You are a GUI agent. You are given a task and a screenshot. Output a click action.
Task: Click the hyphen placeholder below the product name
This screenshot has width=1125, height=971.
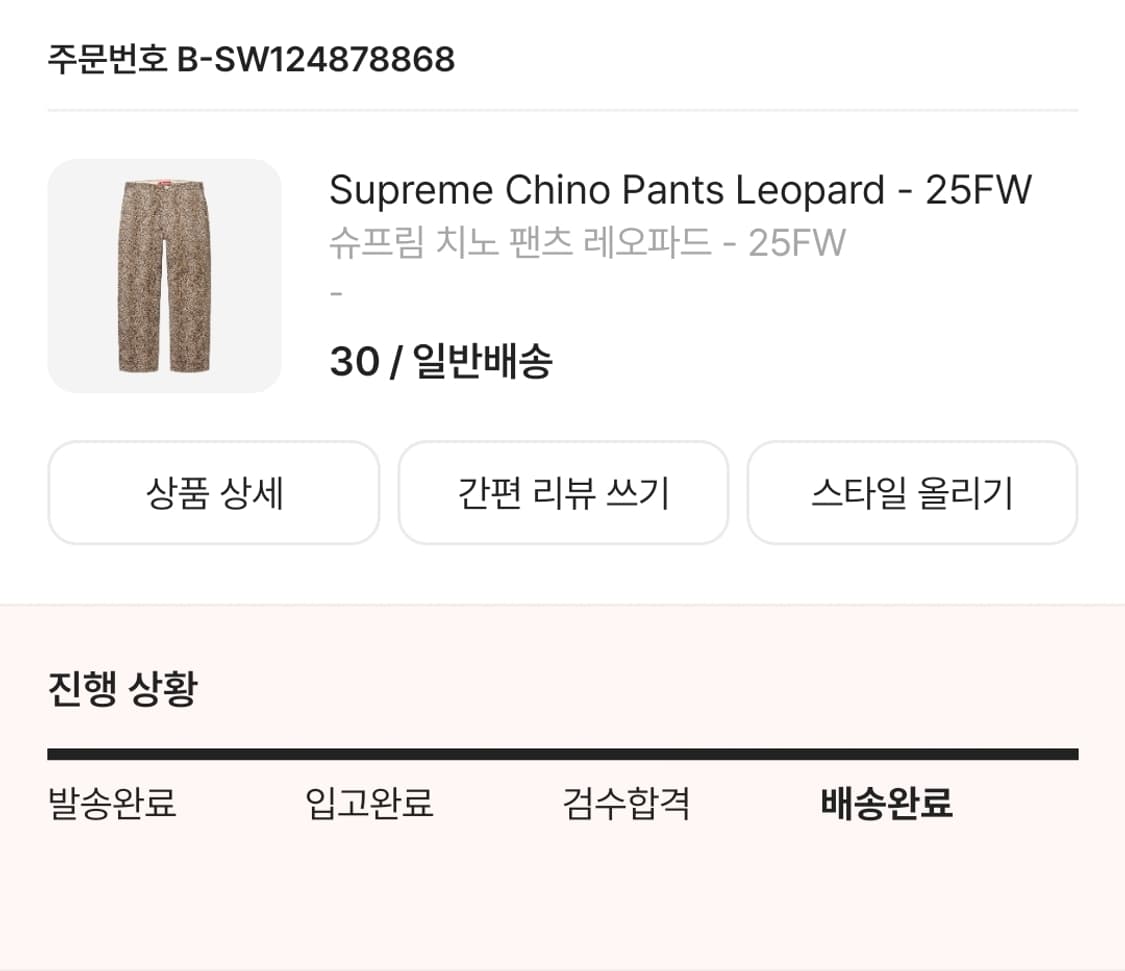(x=337, y=294)
